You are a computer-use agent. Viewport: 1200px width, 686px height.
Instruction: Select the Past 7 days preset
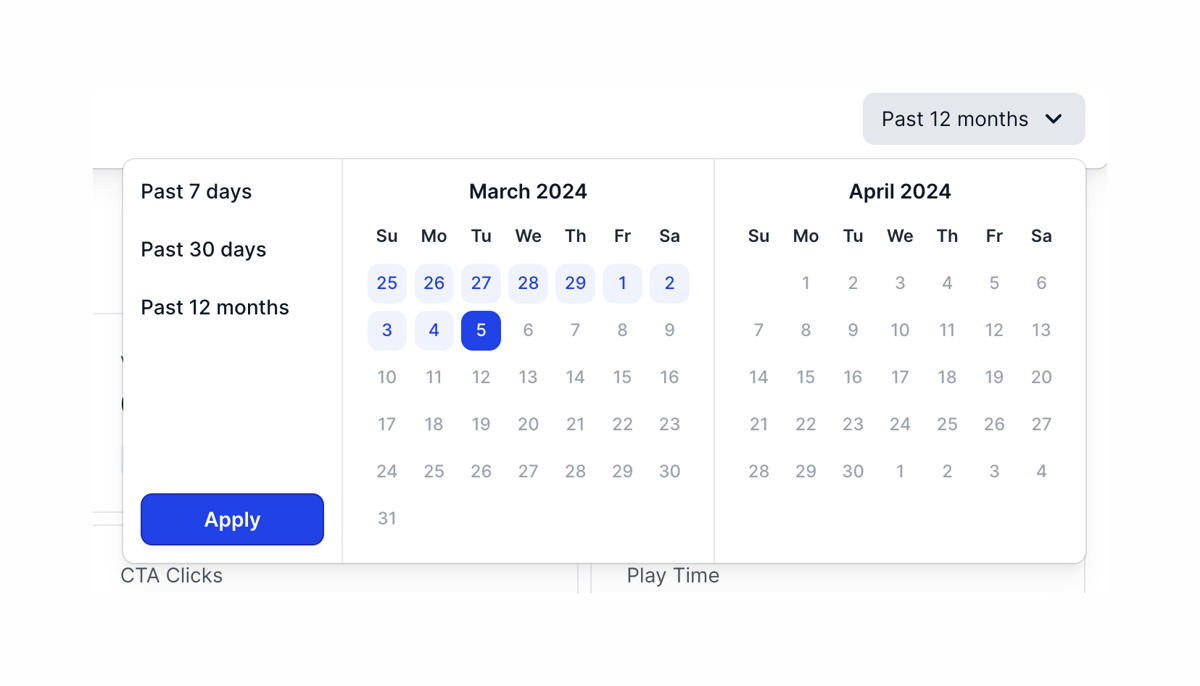[x=196, y=191]
